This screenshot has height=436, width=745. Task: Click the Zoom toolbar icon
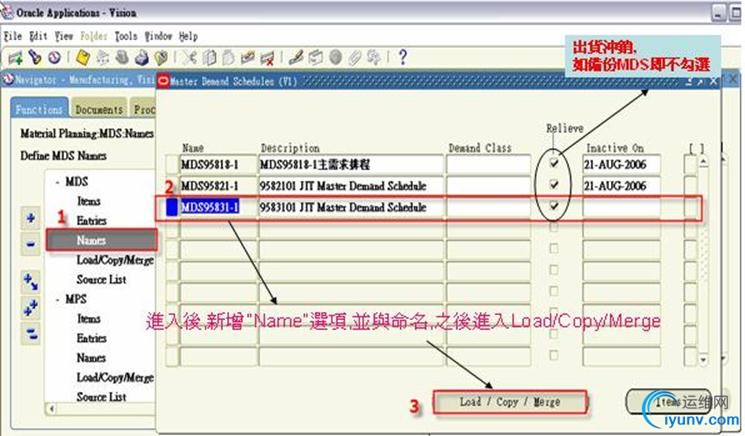(316, 57)
